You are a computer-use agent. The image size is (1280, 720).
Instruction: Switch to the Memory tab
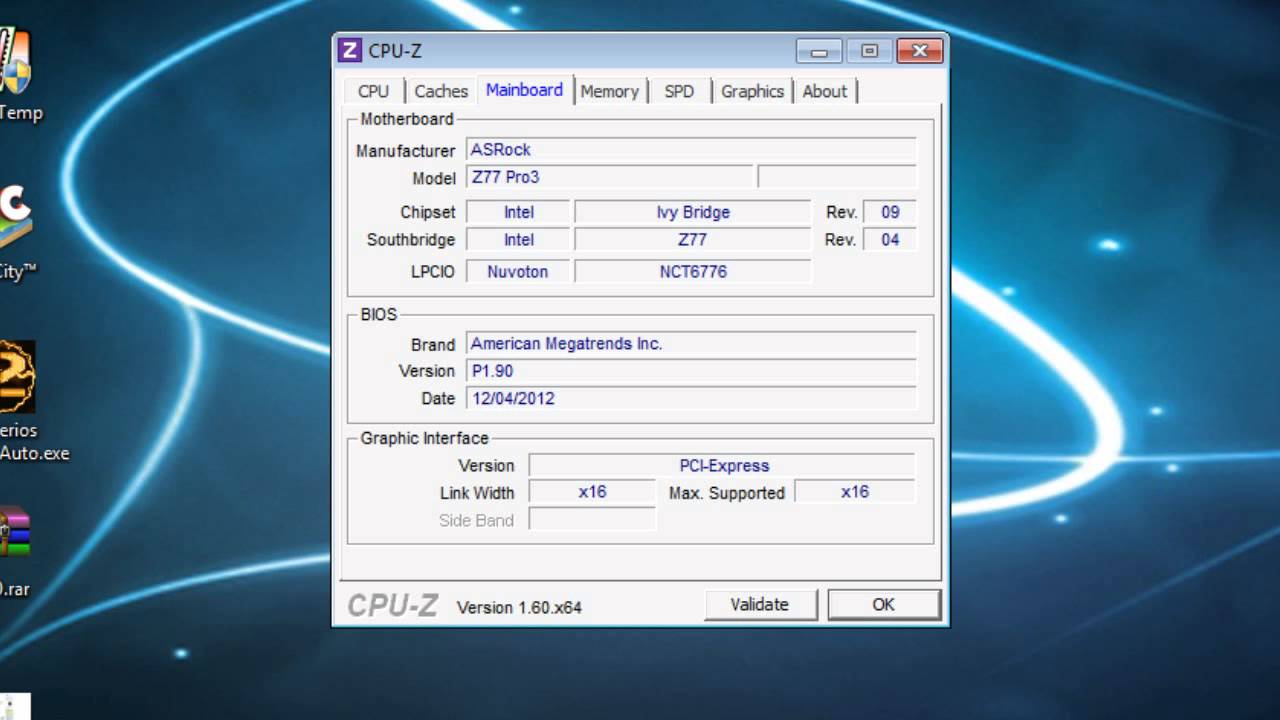(609, 91)
